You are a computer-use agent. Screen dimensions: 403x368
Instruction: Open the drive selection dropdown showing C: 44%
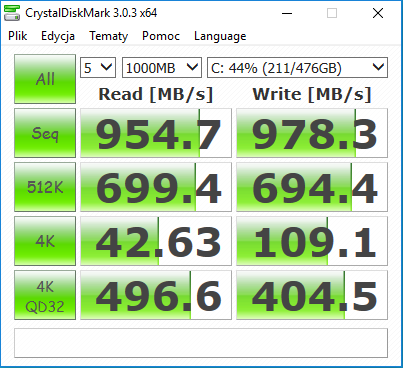tap(297, 68)
